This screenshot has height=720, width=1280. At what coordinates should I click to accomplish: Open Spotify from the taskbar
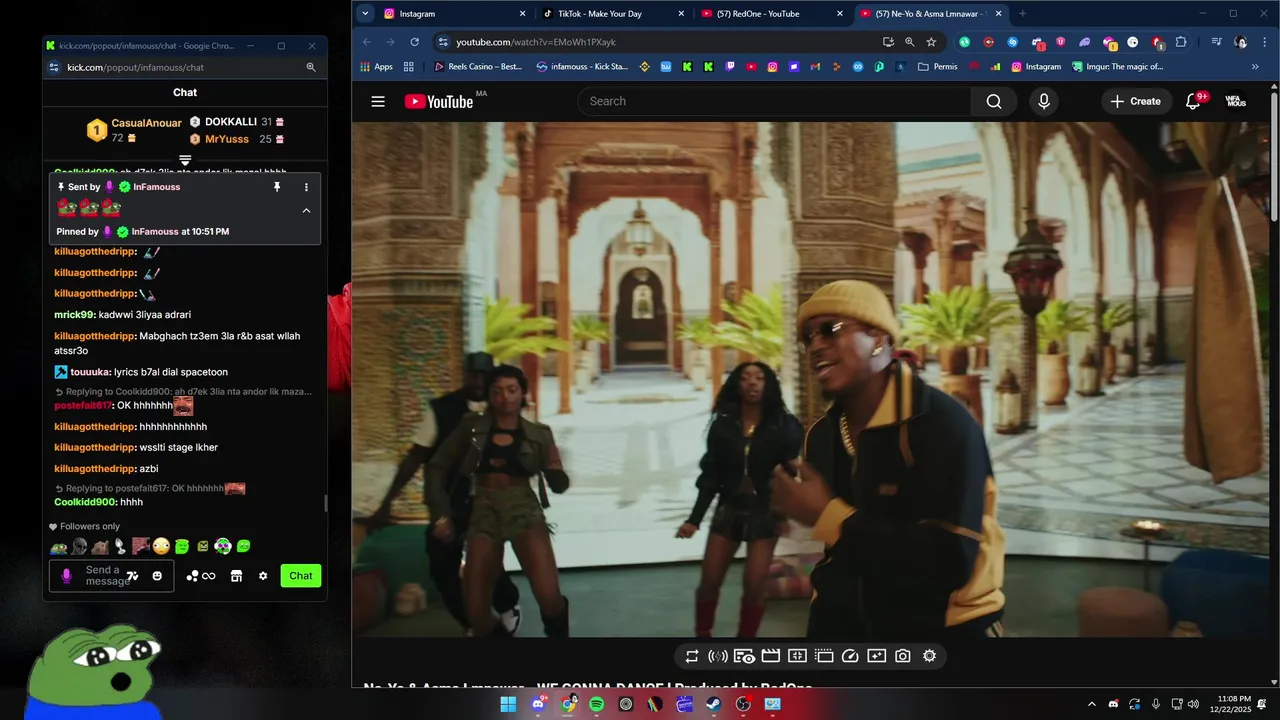click(x=597, y=704)
